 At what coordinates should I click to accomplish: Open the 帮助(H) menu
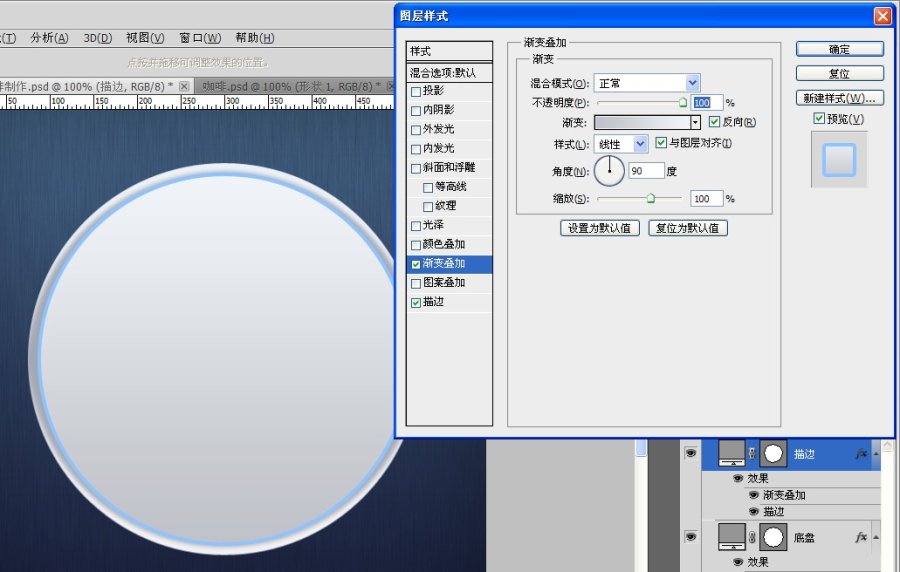coord(255,38)
